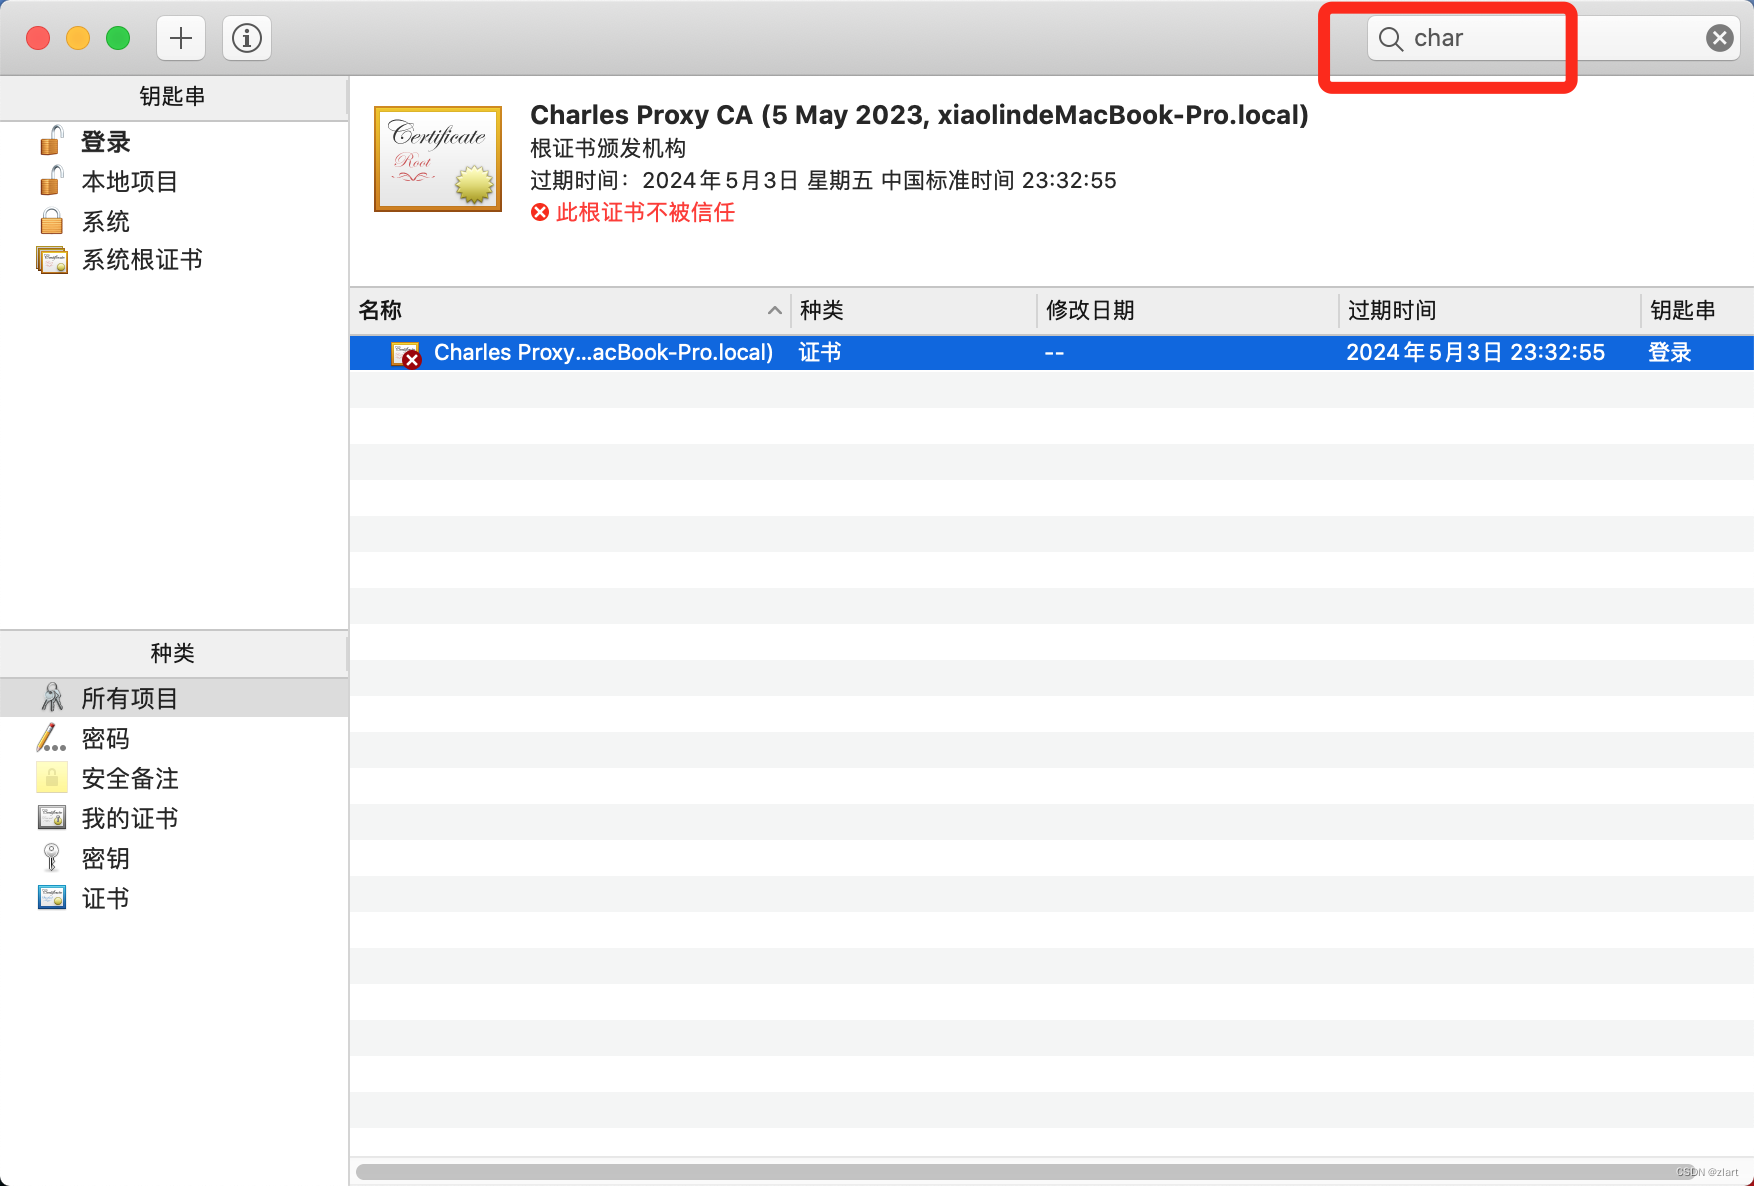Select the 系统根证书 keychain
Viewport: 1754px width, 1186px height.
174,260
